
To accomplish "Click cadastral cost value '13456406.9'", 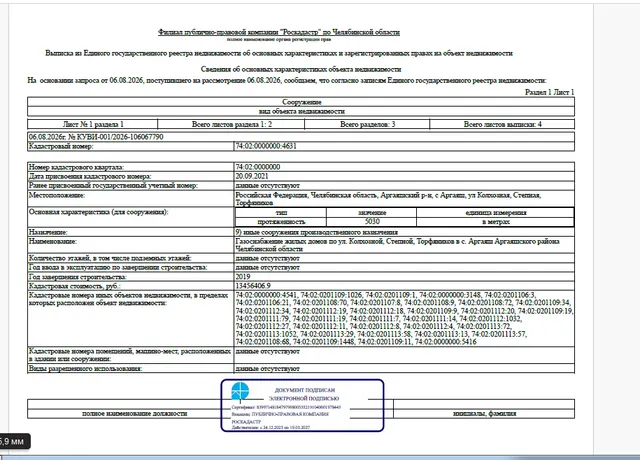I will click(253, 286).
